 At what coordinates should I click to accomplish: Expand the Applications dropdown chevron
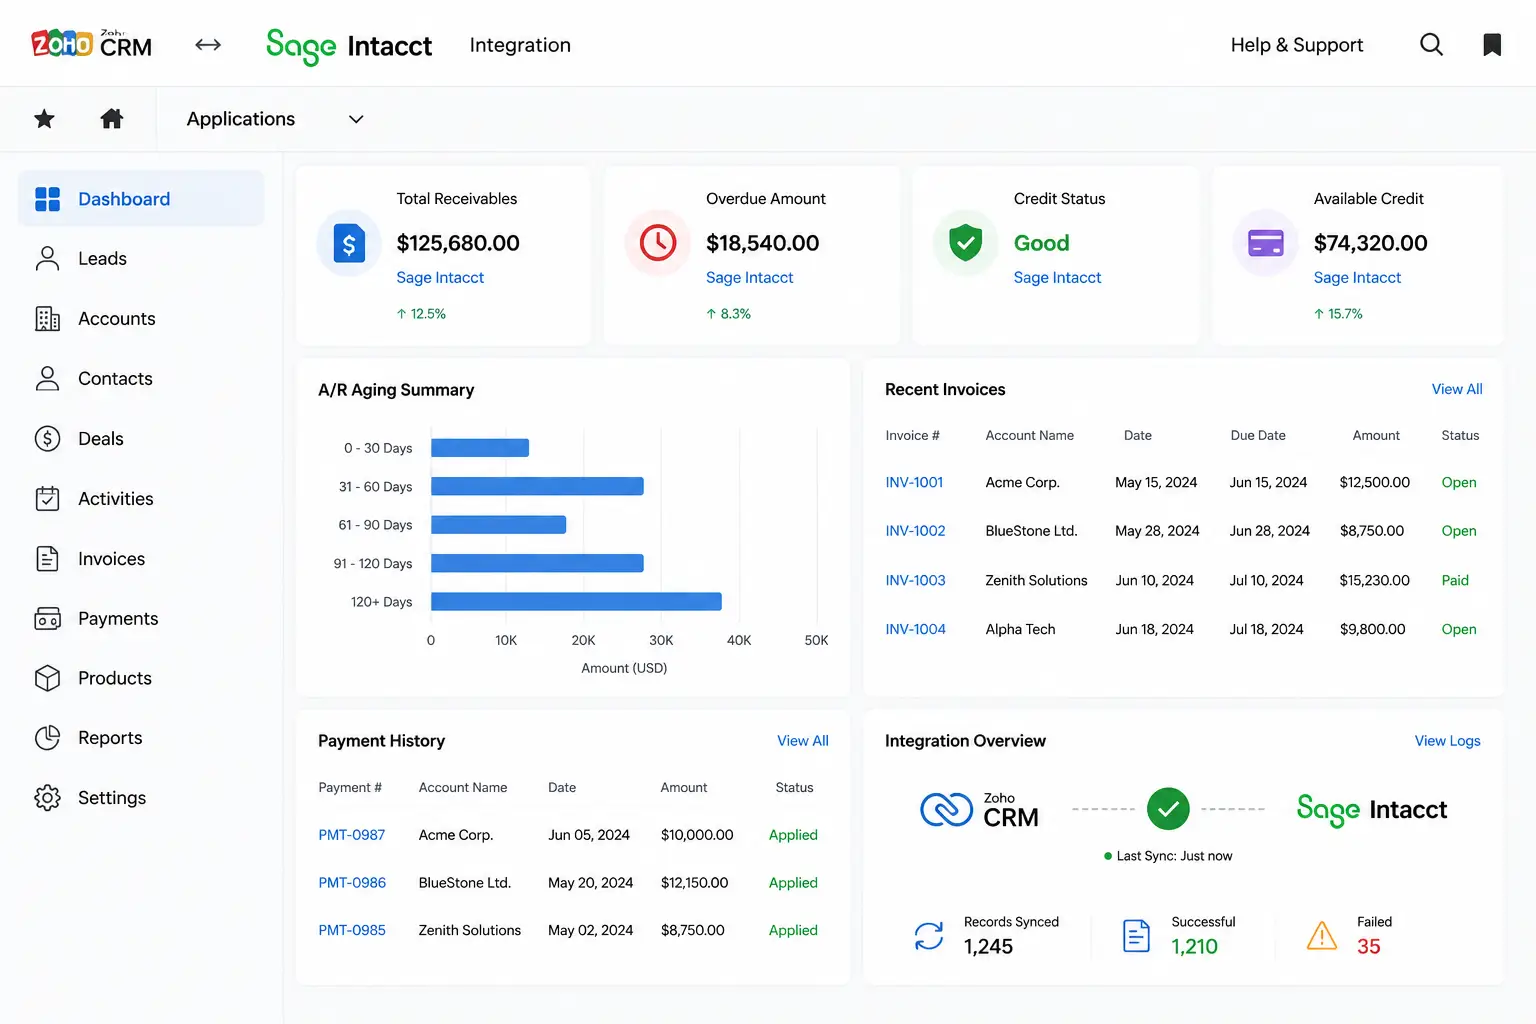pyautogui.click(x=356, y=119)
